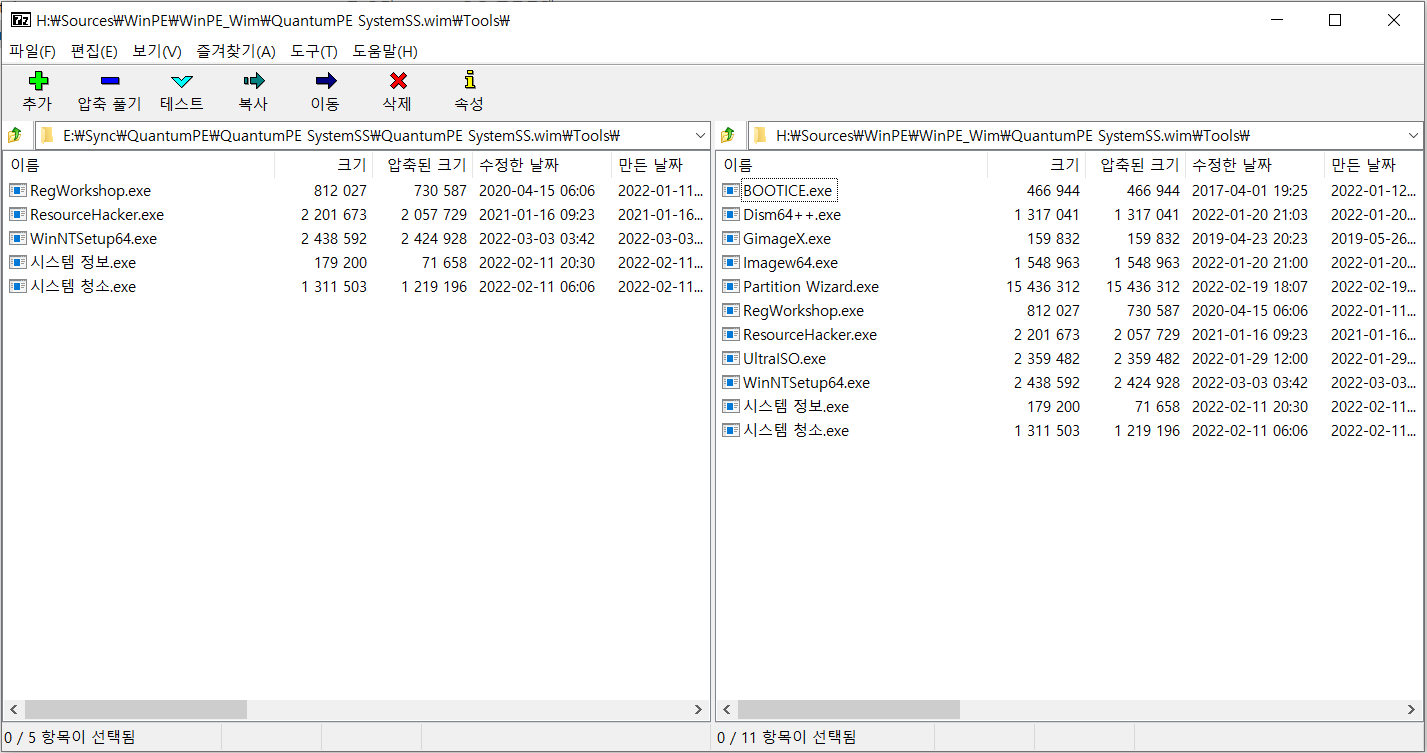The image size is (1427, 753).
Task: Open the 도움말(H) menu
Action: tap(385, 51)
